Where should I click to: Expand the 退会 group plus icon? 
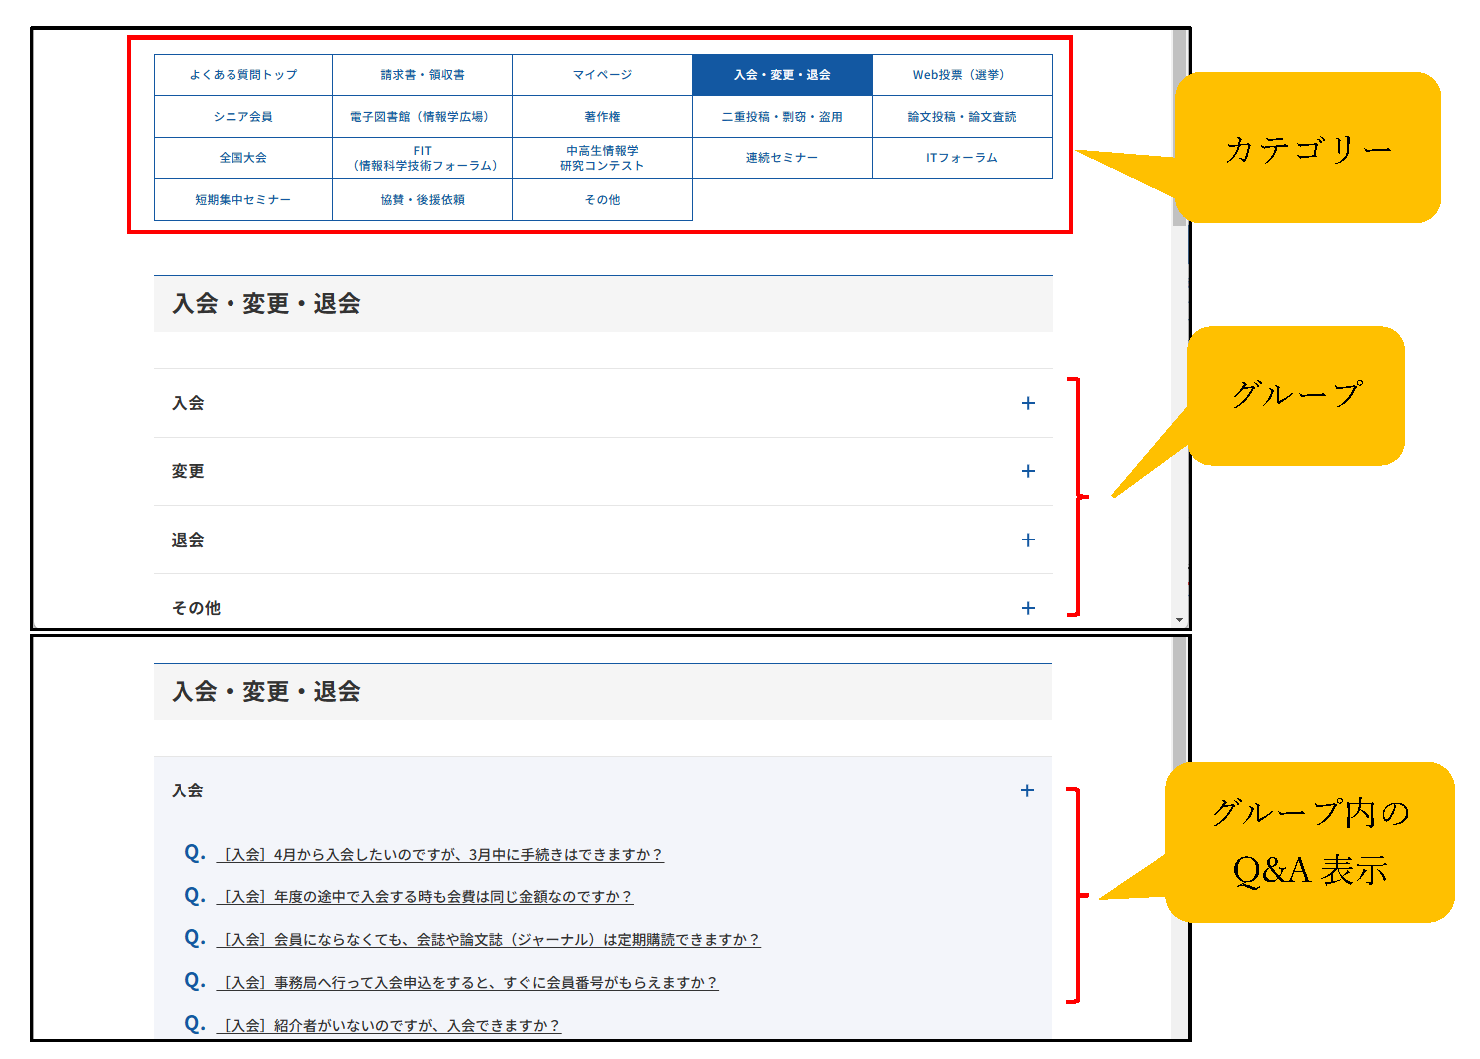tap(1027, 540)
